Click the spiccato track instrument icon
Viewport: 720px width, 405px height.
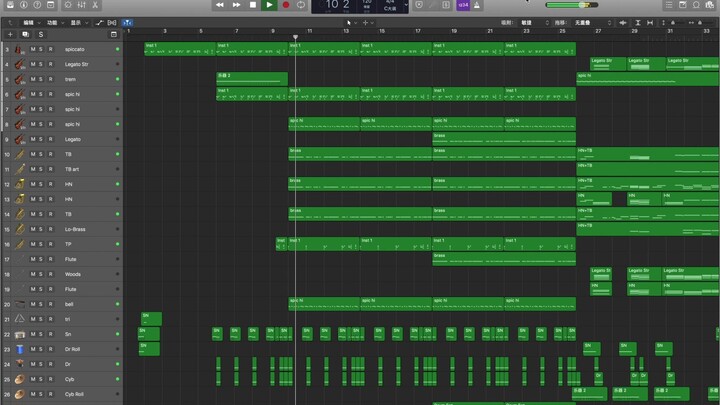19,49
